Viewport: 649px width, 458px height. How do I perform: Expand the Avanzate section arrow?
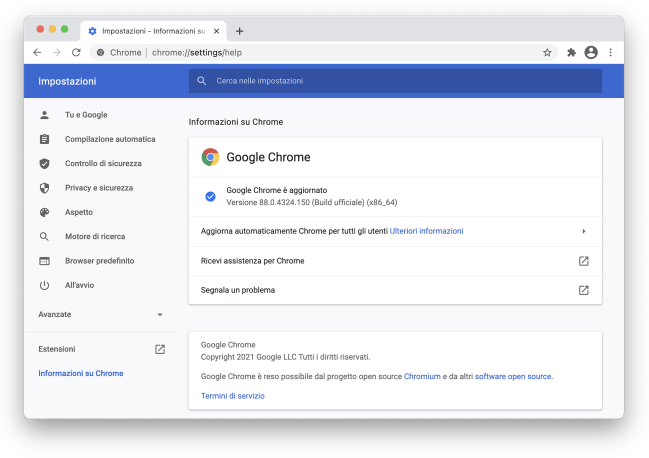tap(160, 315)
